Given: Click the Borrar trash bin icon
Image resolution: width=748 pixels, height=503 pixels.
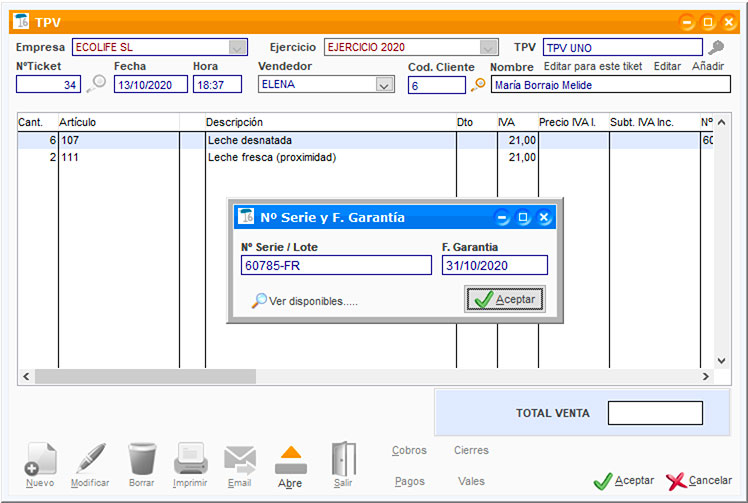Looking at the screenshot, I should coord(142,459).
